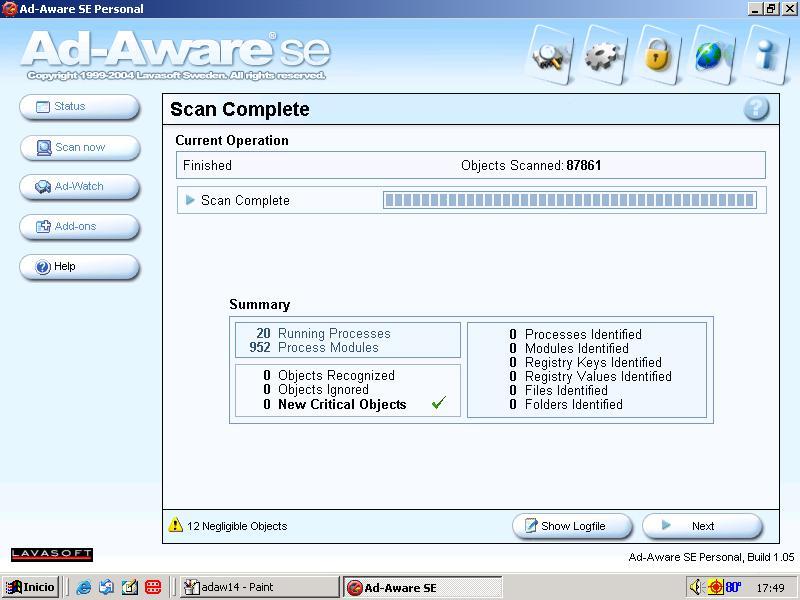Check for updates via the globe icon
Viewport: 800px width, 600px height.
(711, 55)
